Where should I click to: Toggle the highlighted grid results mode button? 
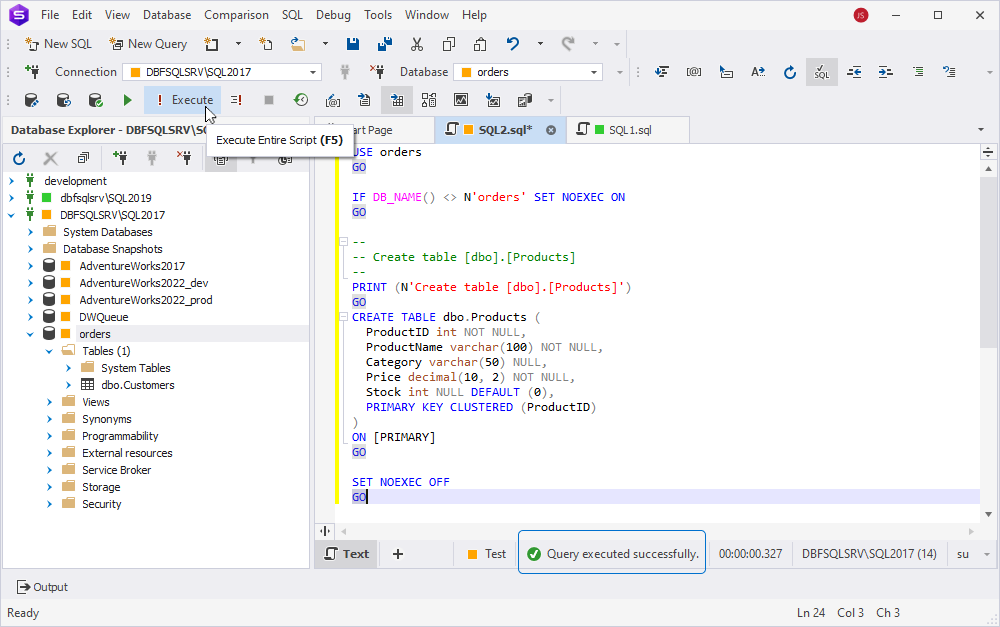tap(397, 100)
